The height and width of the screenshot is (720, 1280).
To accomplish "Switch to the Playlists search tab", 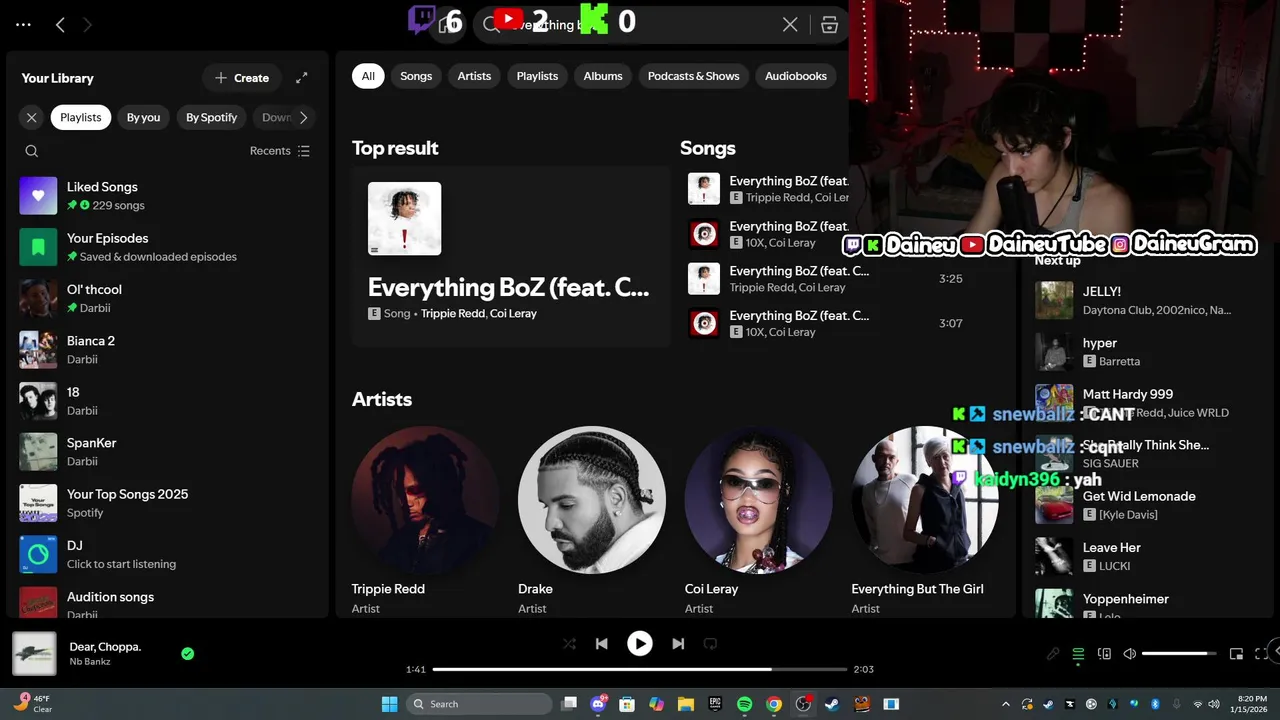I will (537, 76).
